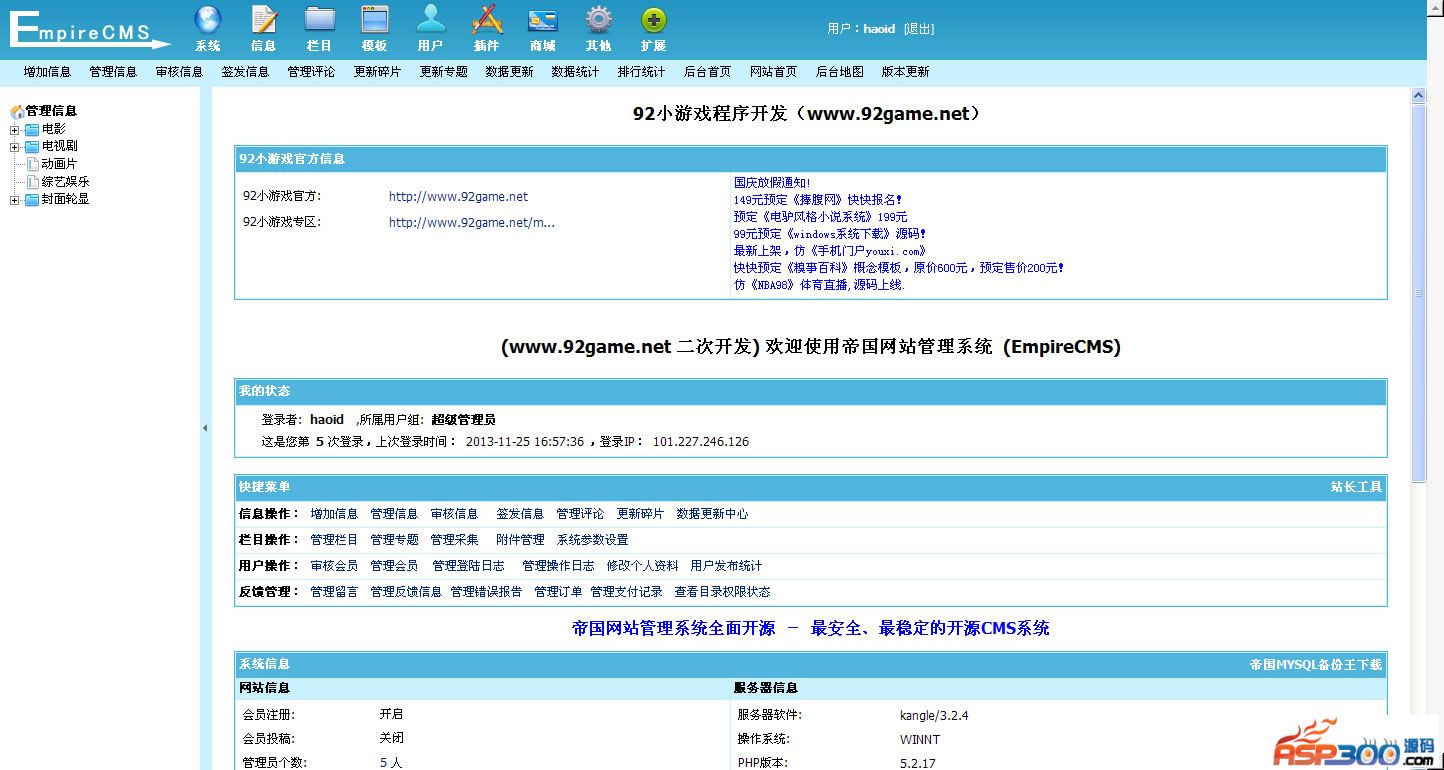Open the 扩展 (Extend) green plus icon

coord(654,21)
